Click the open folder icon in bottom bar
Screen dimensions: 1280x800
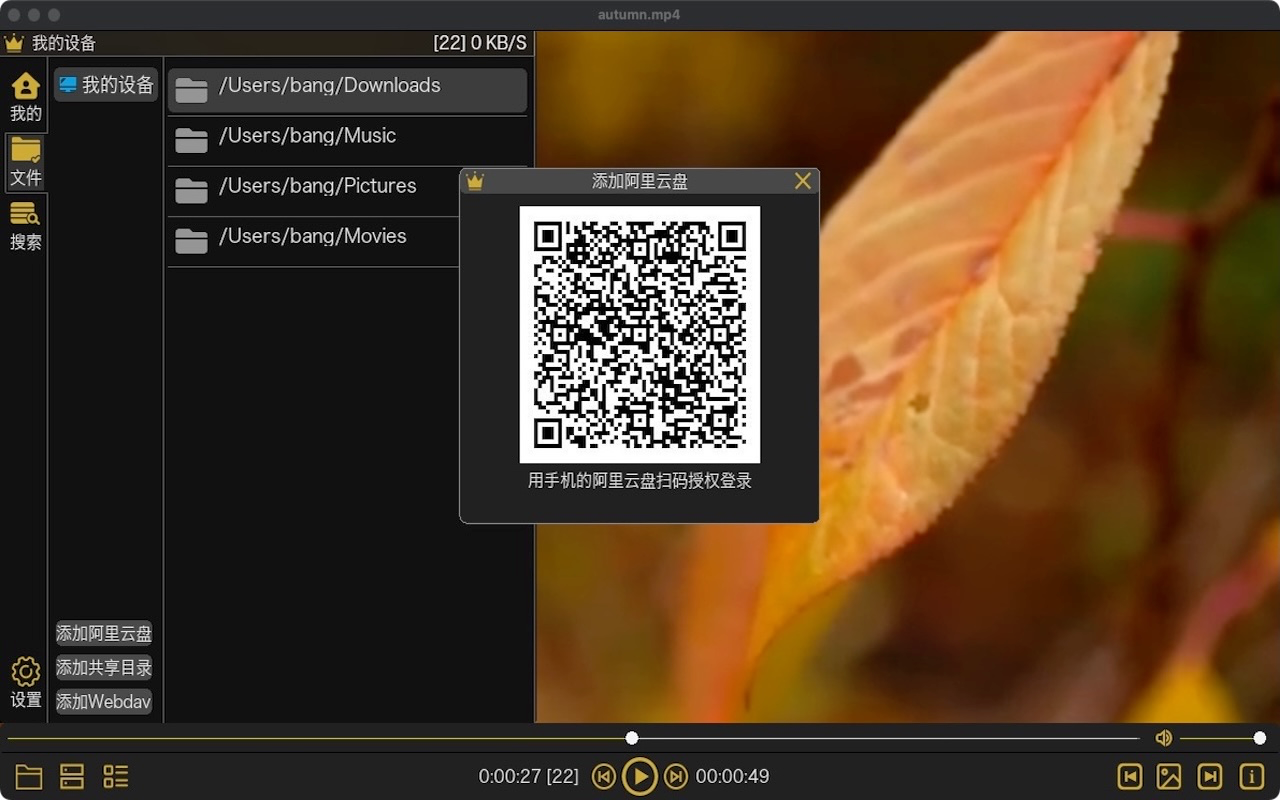click(x=29, y=777)
